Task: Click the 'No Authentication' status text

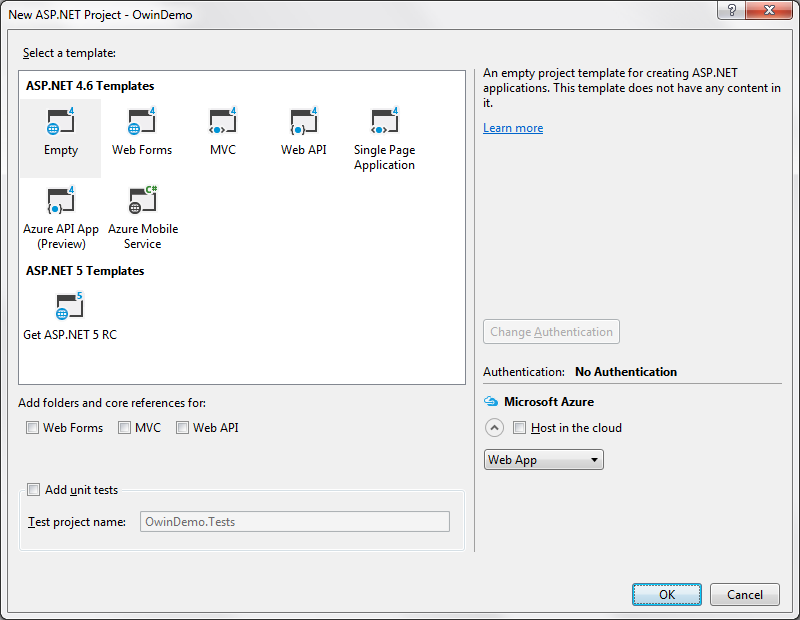Action: click(x=626, y=372)
